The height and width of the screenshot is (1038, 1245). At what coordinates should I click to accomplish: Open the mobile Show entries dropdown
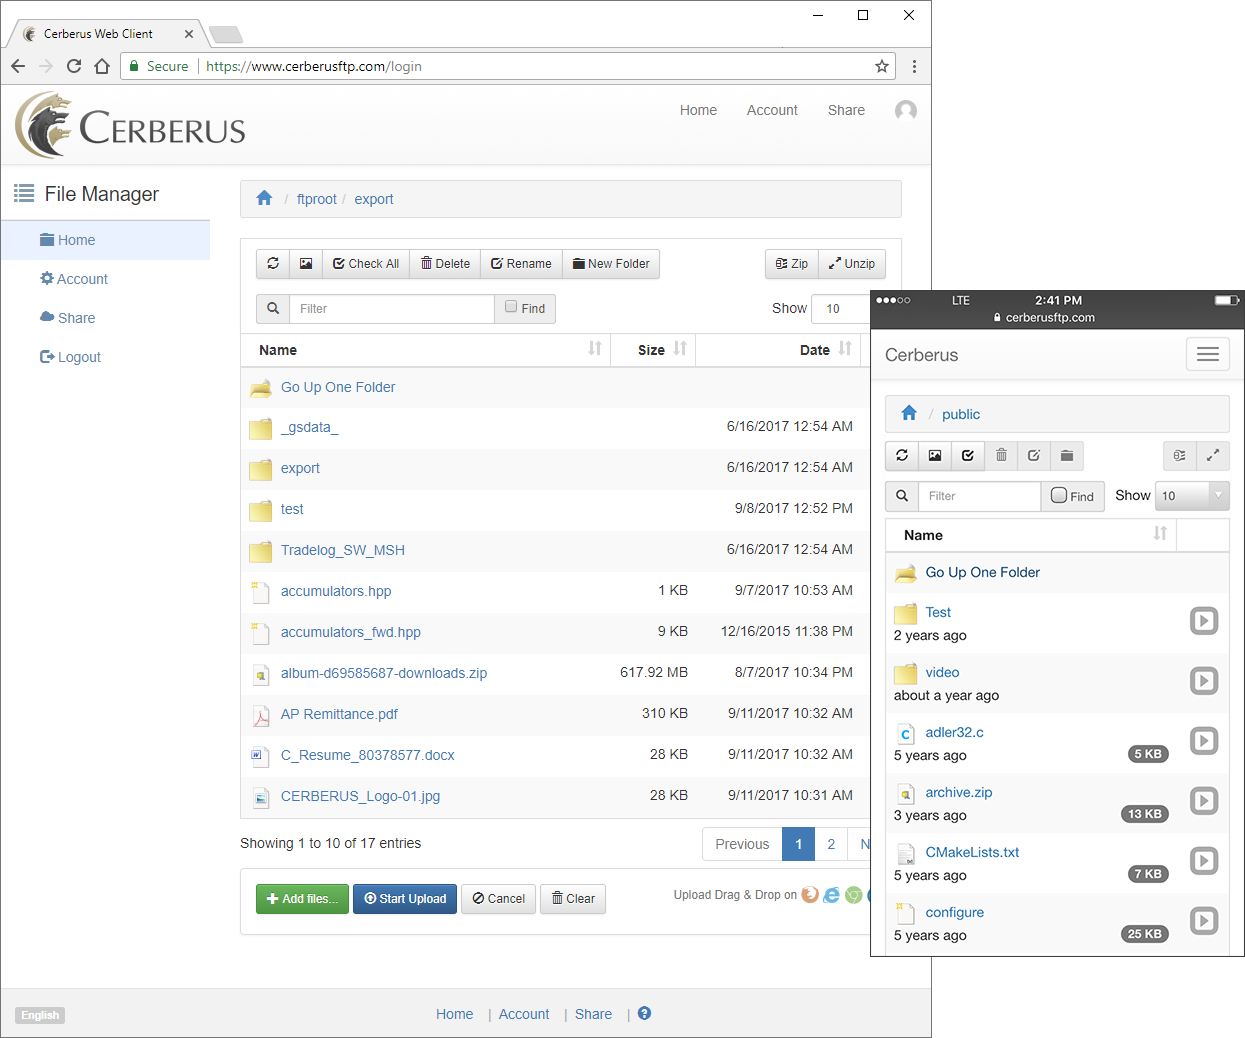1192,496
